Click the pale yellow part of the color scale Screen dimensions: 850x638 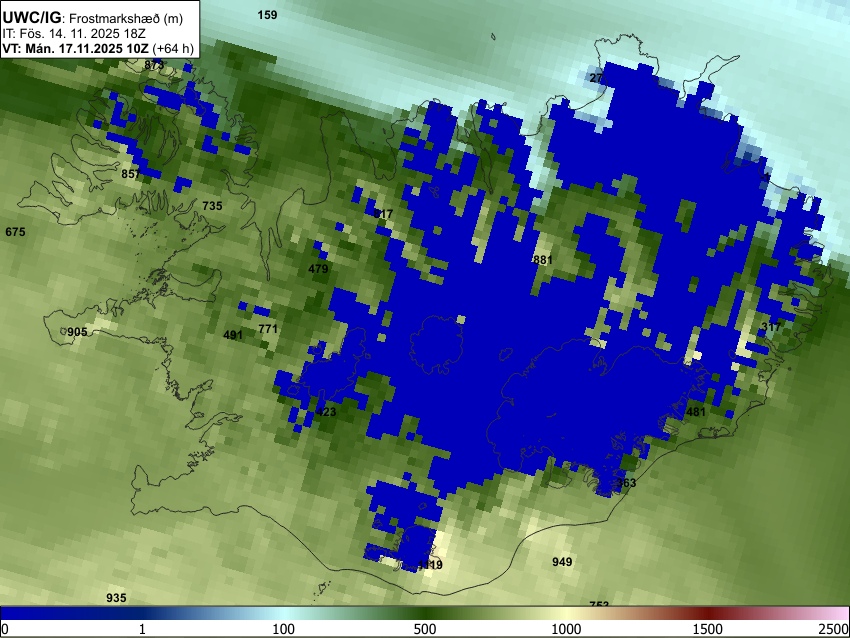tap(566, 614)
